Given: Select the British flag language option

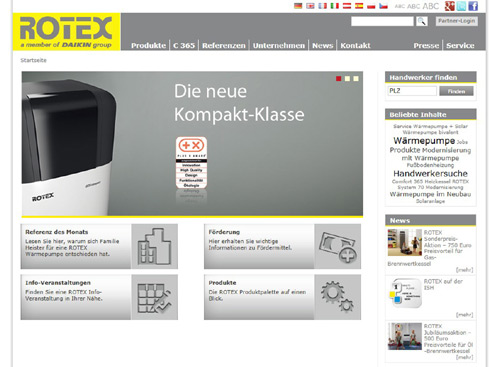Looking at the screenshot, I should (310, 6).
